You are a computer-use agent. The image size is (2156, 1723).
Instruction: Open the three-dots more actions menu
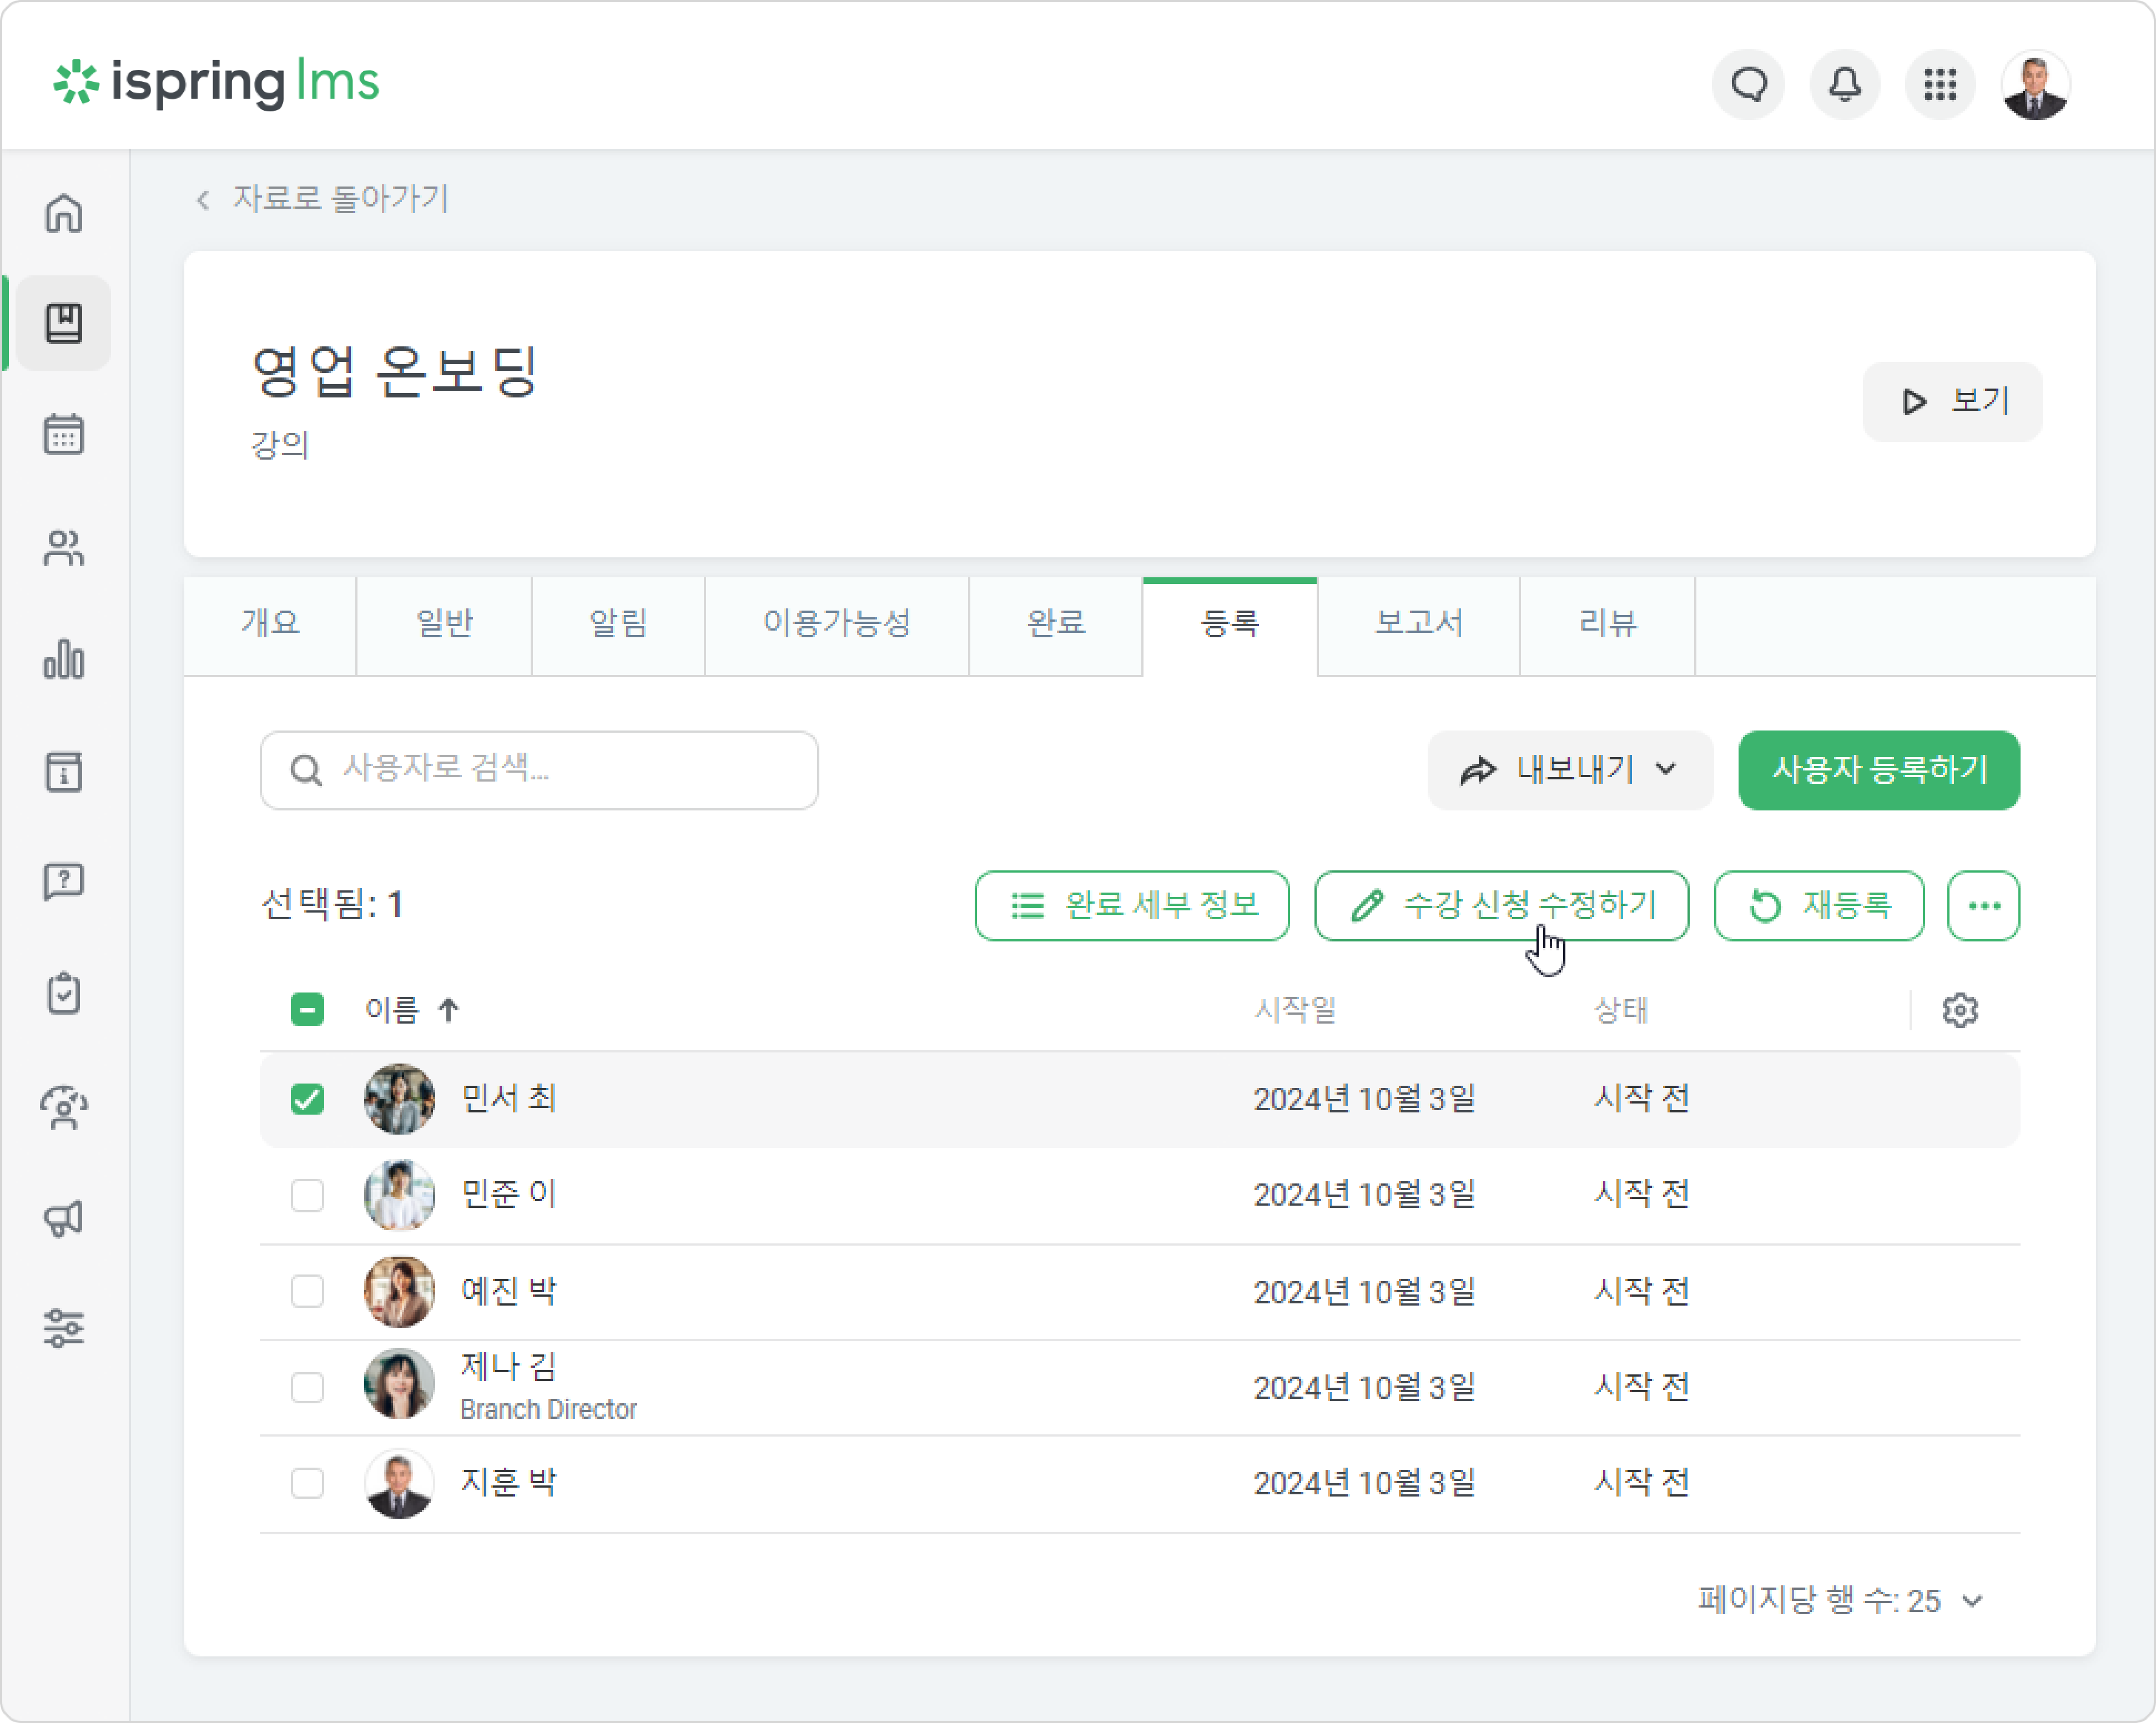pyautogui.click(x=1984, y=906)
